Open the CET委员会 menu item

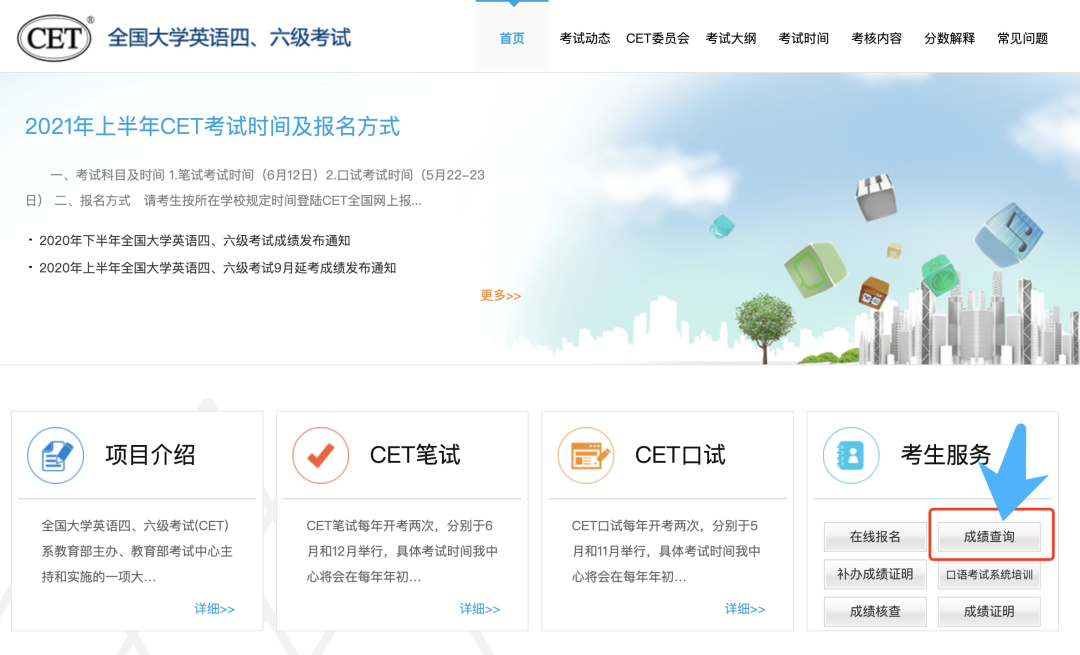point(658,39)
